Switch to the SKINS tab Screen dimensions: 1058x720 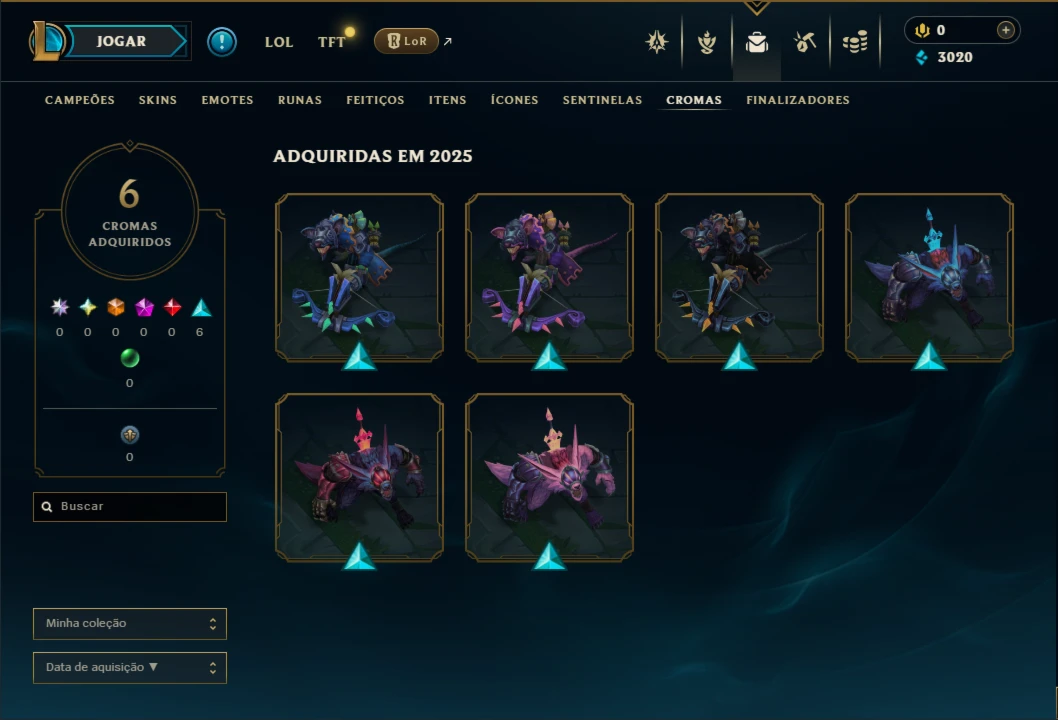coord(158,100)
